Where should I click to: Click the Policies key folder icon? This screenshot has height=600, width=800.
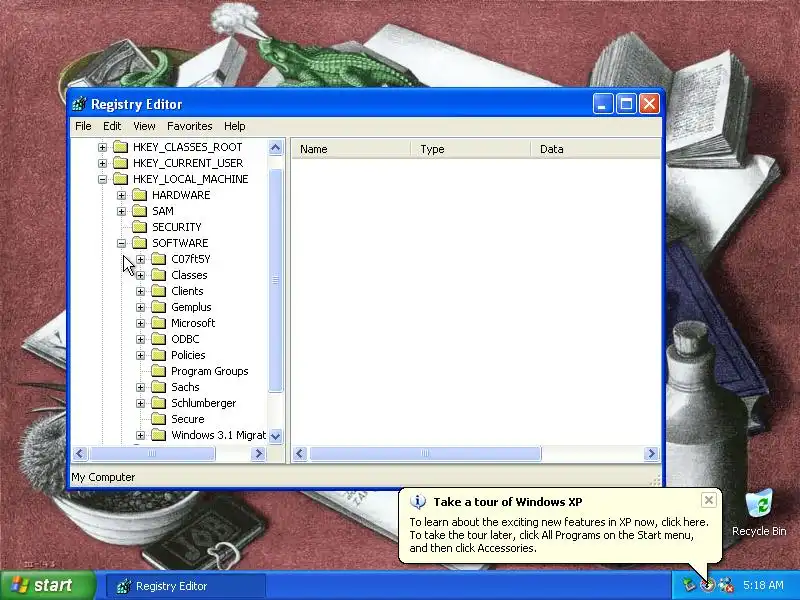click(159, 355)
